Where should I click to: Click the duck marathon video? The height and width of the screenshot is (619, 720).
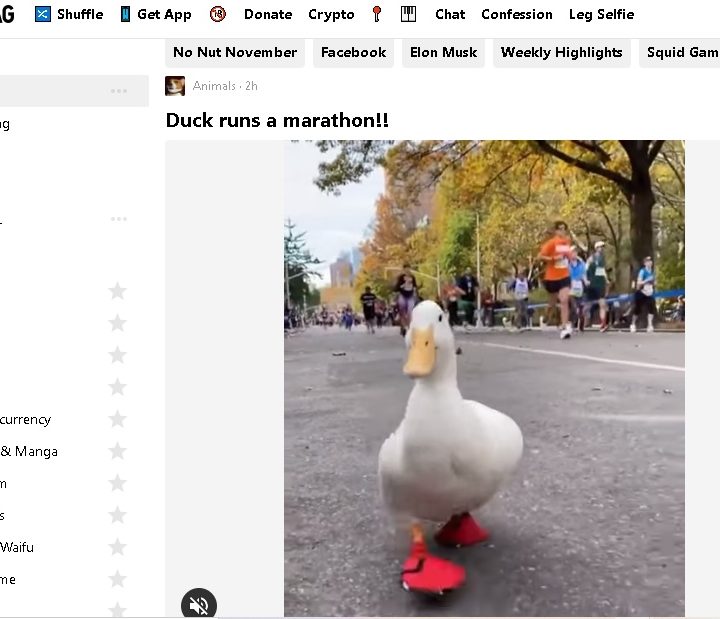tap(484, 378)
